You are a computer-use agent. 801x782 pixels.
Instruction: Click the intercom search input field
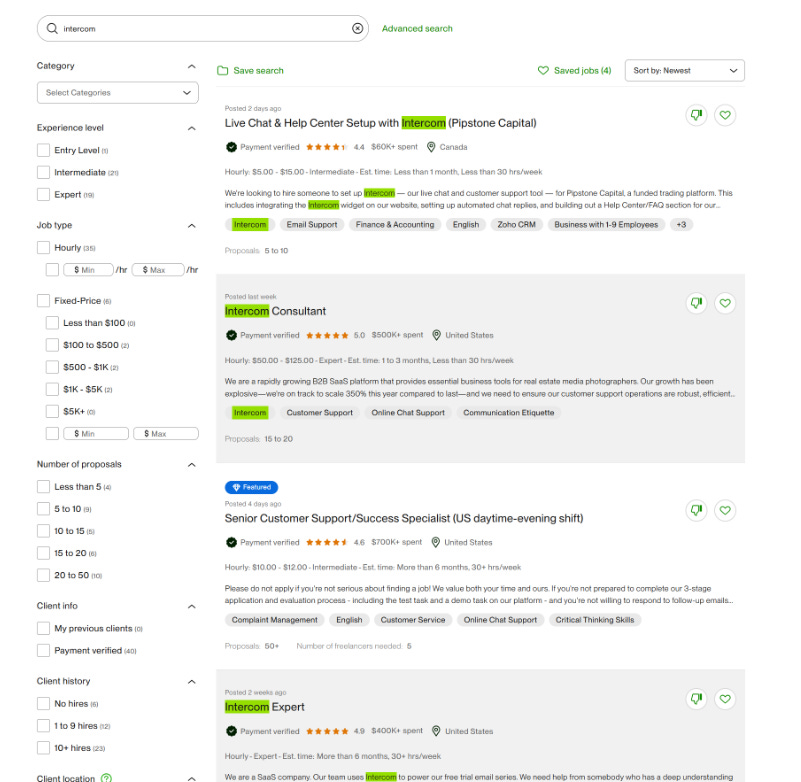204,29
